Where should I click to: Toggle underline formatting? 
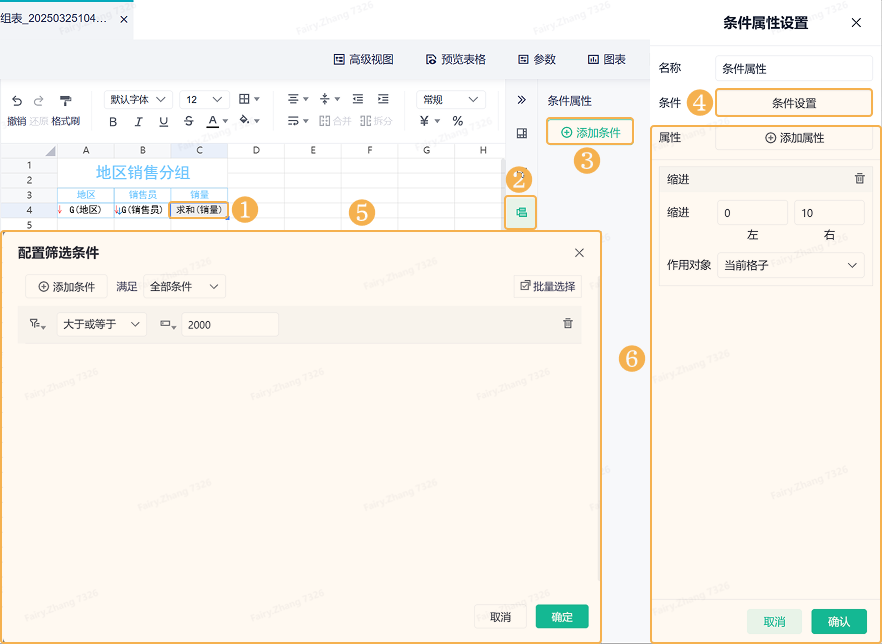pyautogui.click(x=163, y=121)
